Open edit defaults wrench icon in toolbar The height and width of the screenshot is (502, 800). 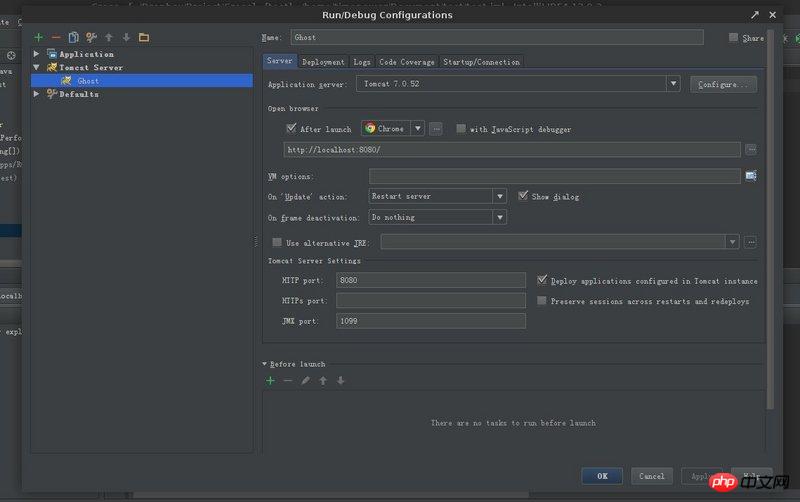coord(91,37)
